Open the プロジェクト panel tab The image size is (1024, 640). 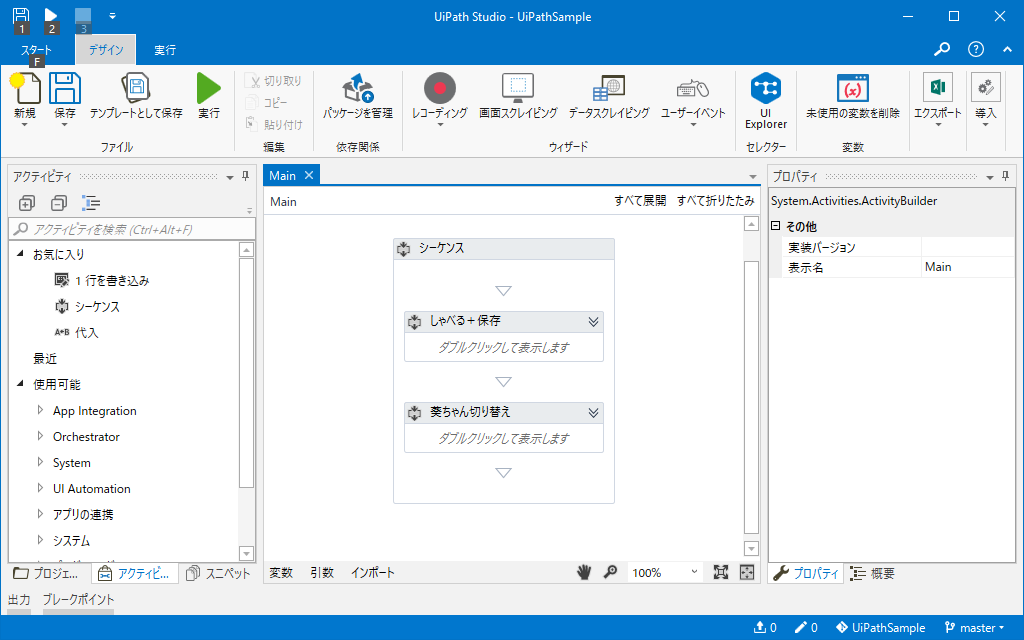47,573
